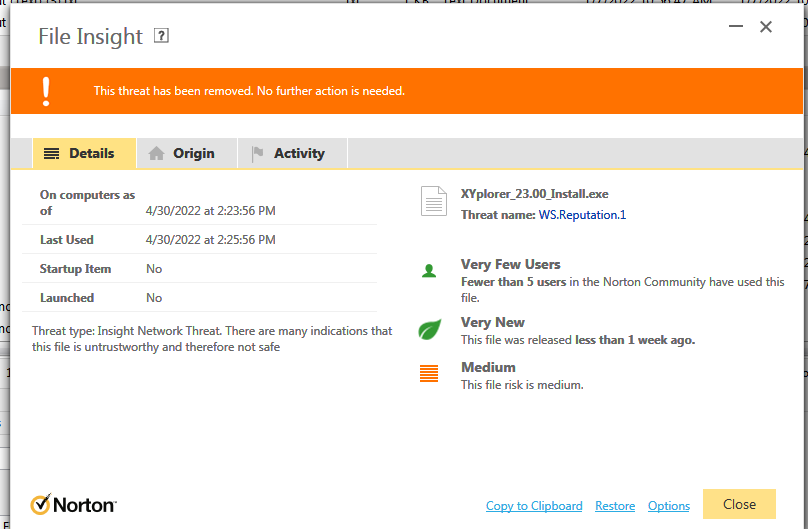Close File Insight with the X button
Viewport: 808px width, 529px height.
pyautogui.click(x=766, y=27)
